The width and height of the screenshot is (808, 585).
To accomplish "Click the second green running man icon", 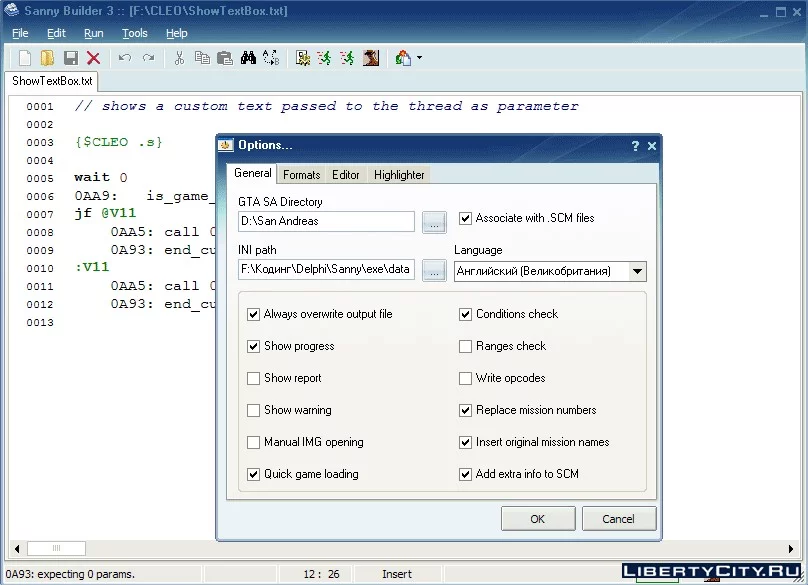I will [x=348, y=58].
